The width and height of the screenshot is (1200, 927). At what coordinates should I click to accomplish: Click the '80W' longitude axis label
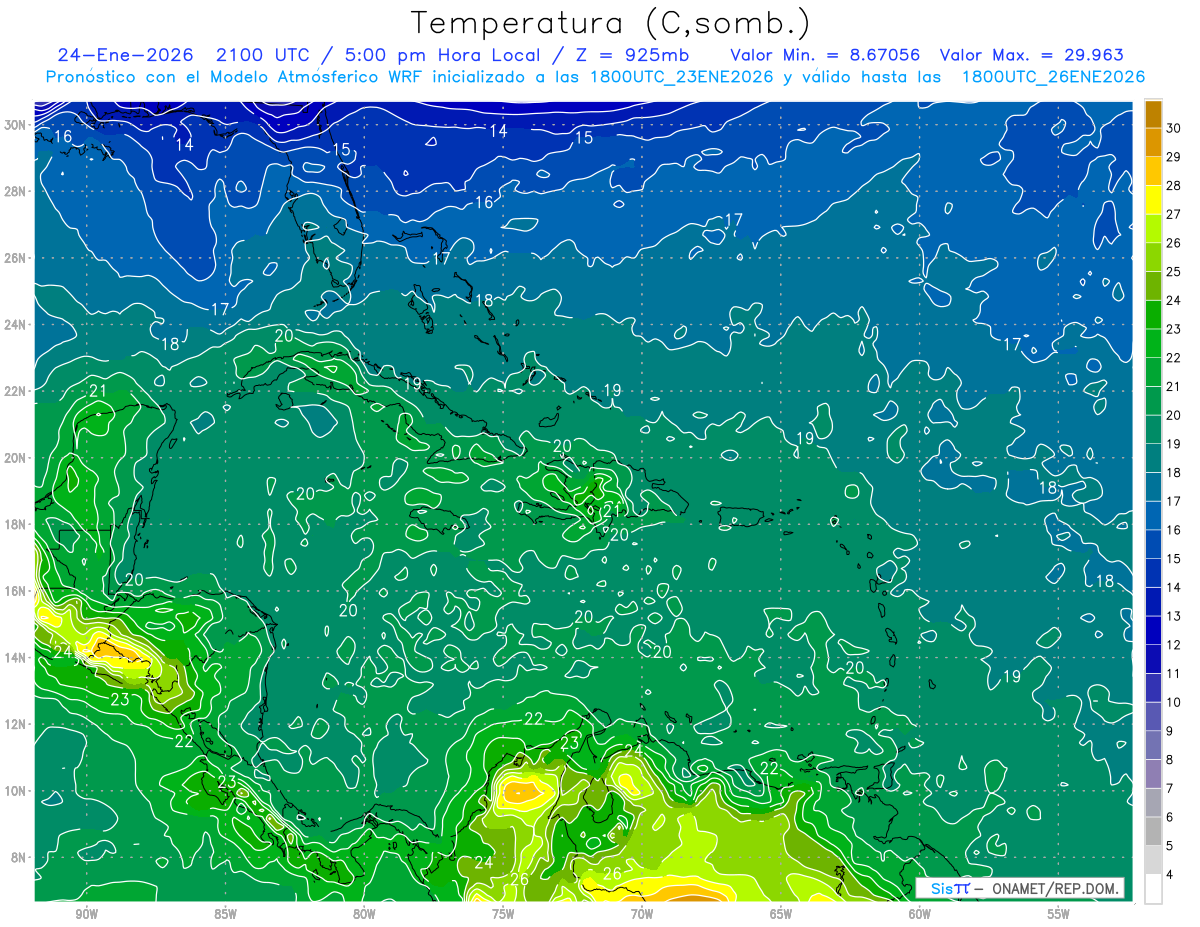click(364, 914)
